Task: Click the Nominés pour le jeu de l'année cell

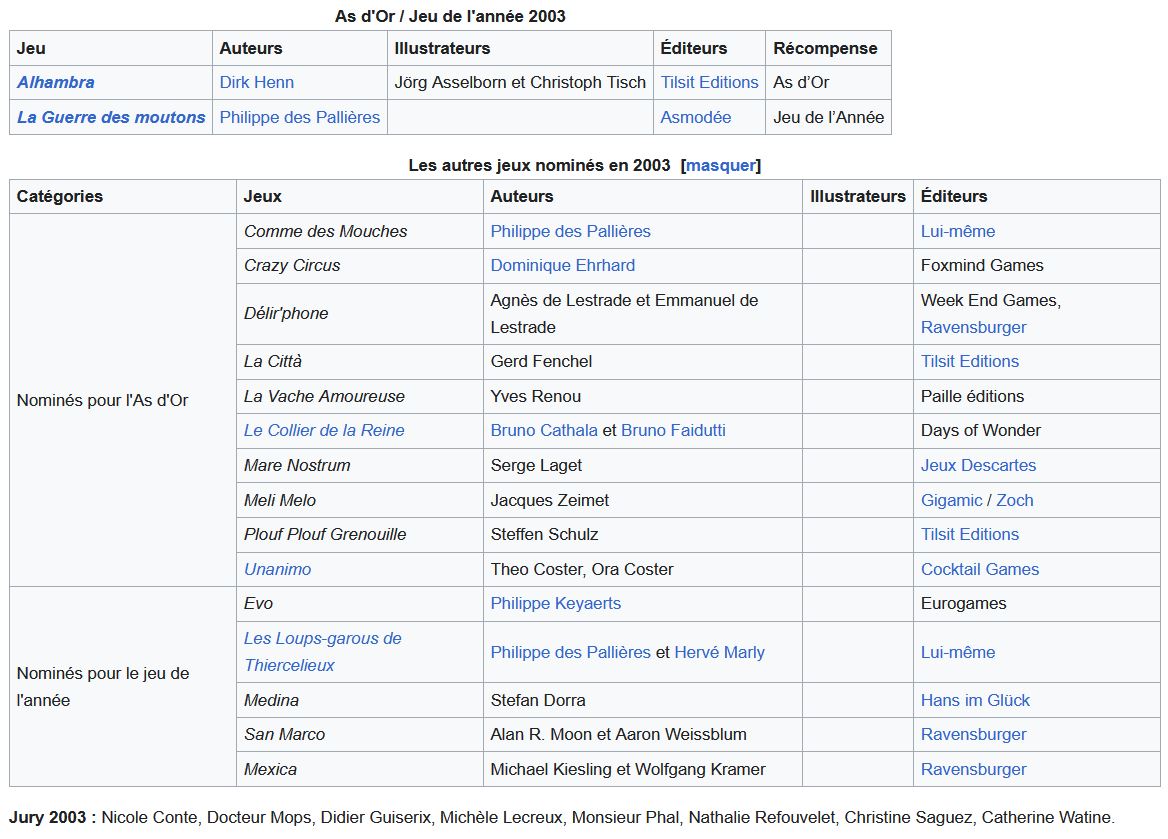Action: pyautogui.click(x=123, y=687)
